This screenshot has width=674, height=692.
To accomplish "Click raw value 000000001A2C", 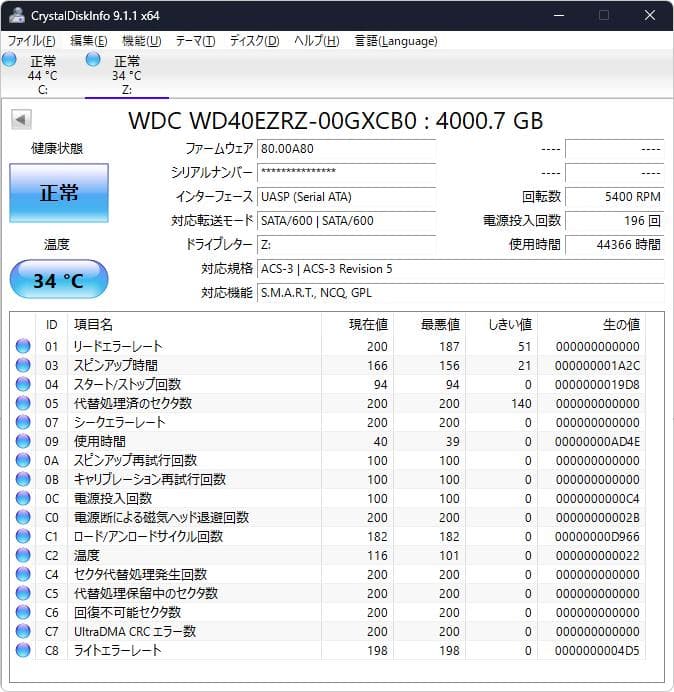I will pos(597,365).
